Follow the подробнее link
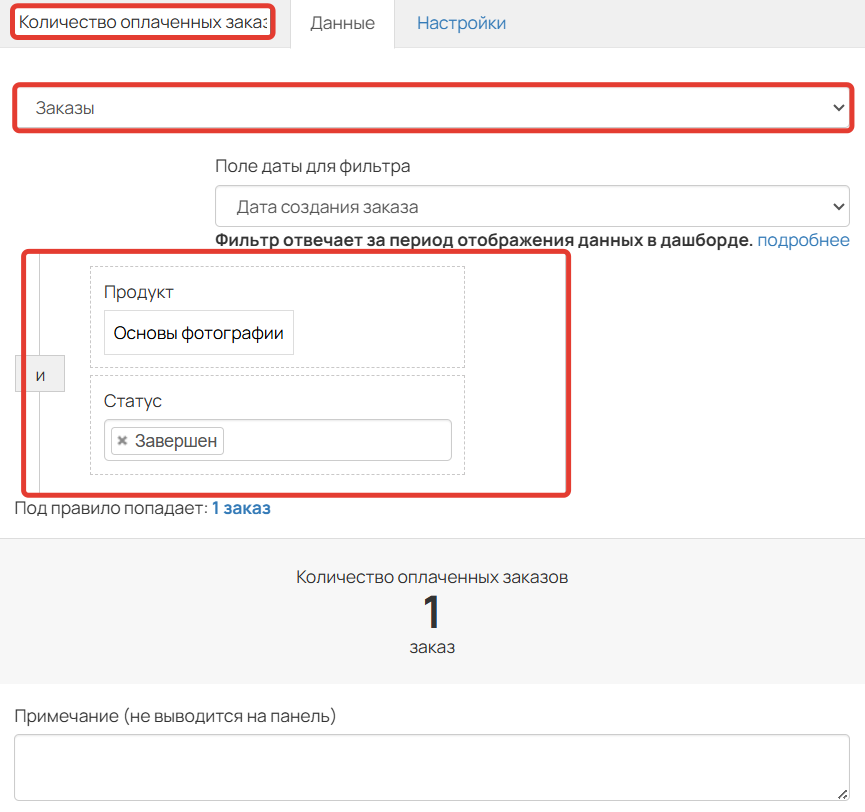 tap(803, 240)
